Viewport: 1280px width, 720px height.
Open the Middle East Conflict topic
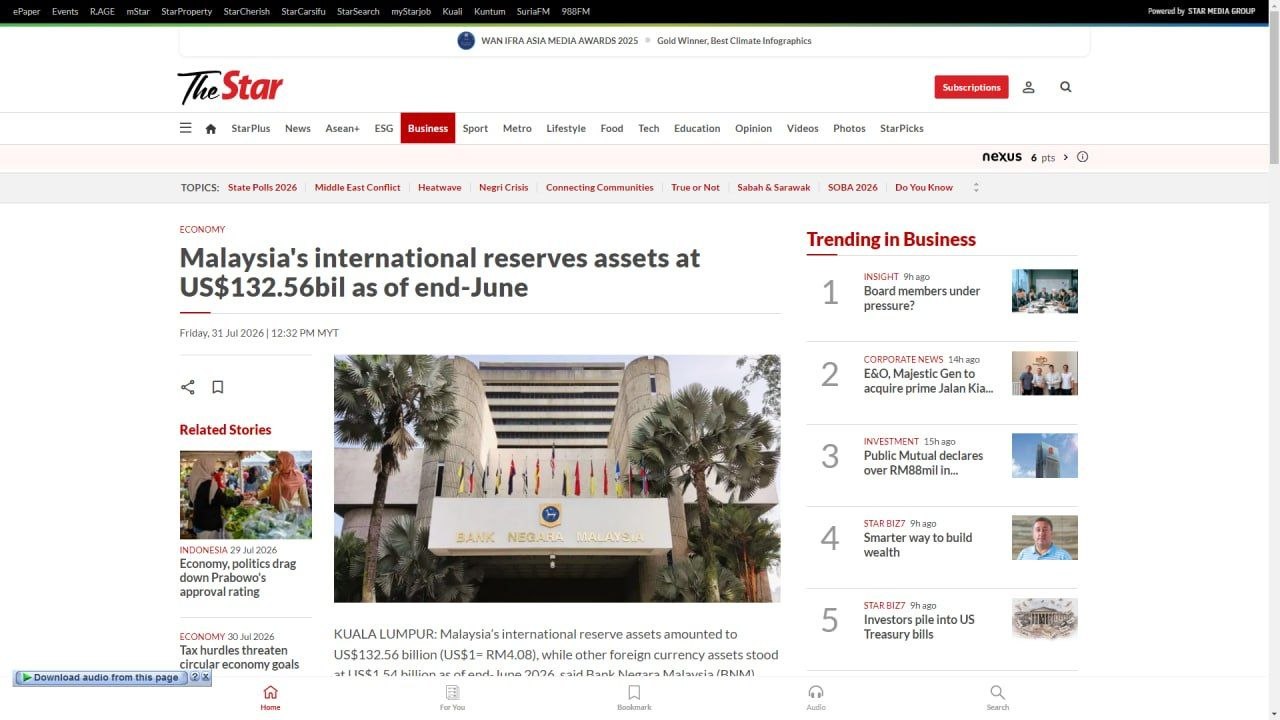pyautogui.click(x=357, y=187)
